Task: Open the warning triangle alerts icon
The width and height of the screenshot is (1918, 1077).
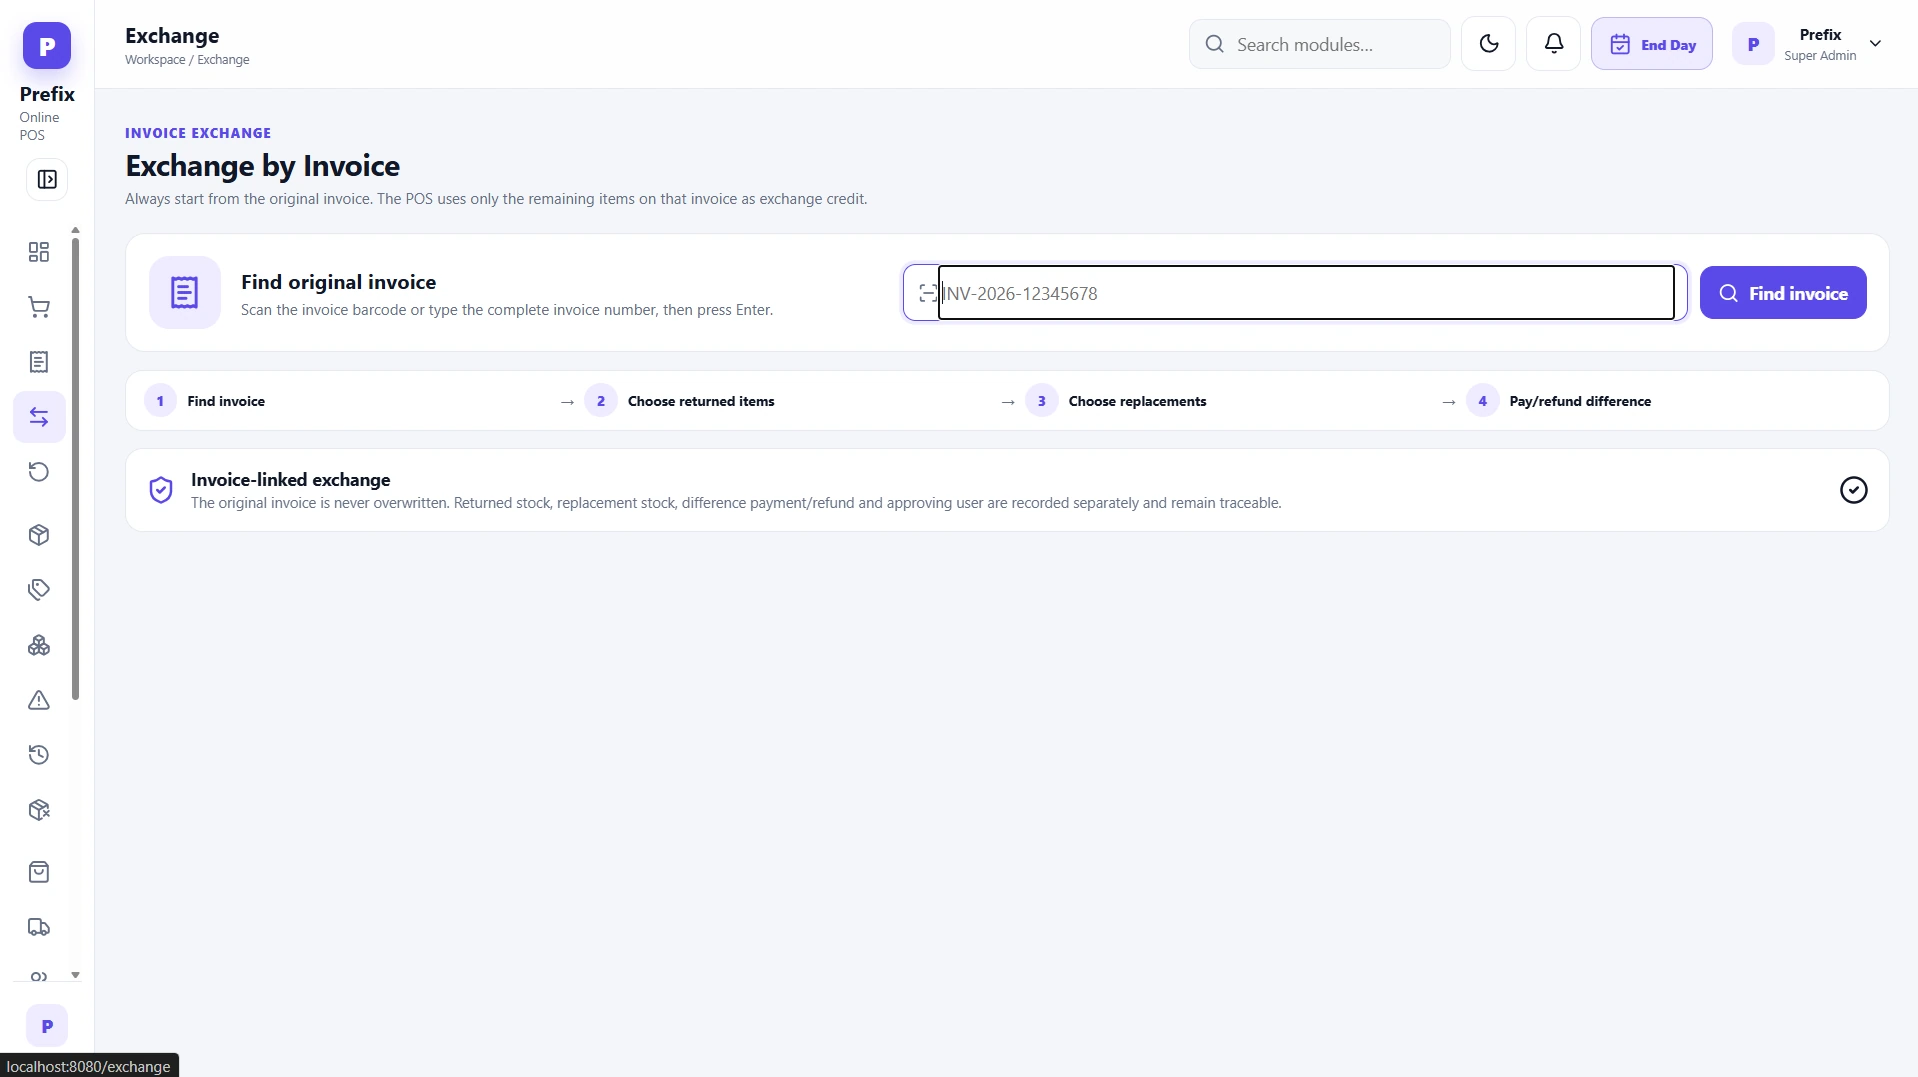Action: [39, 700]
